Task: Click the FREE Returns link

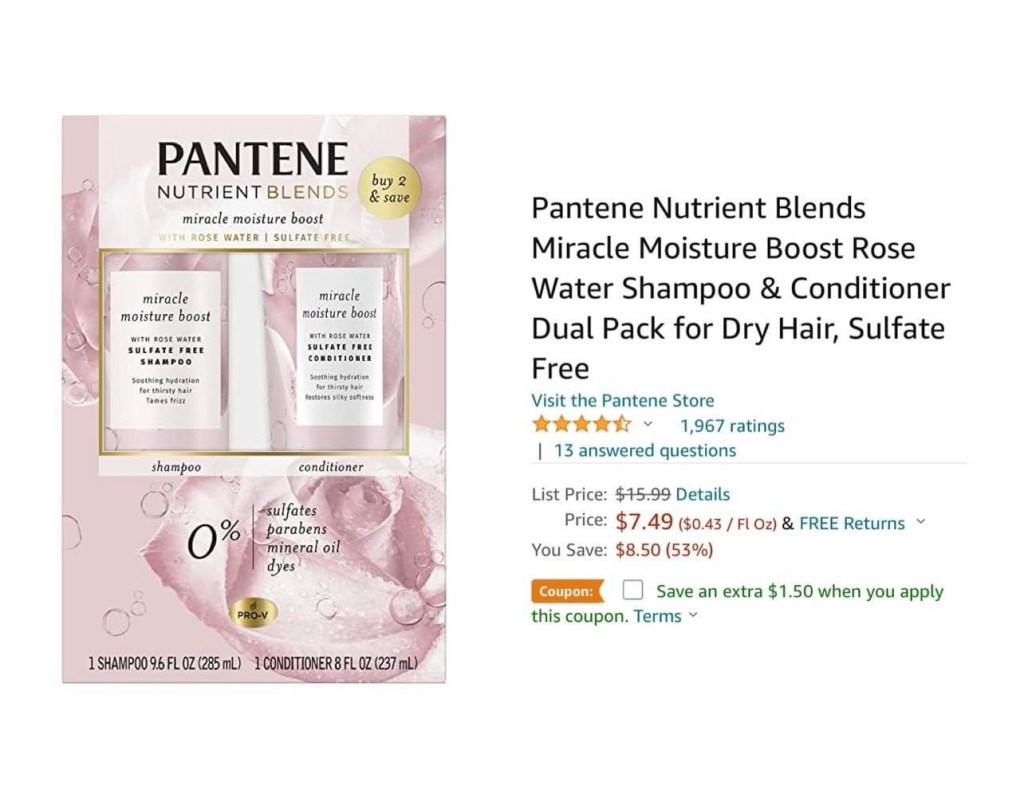Action: pos(852,523)
